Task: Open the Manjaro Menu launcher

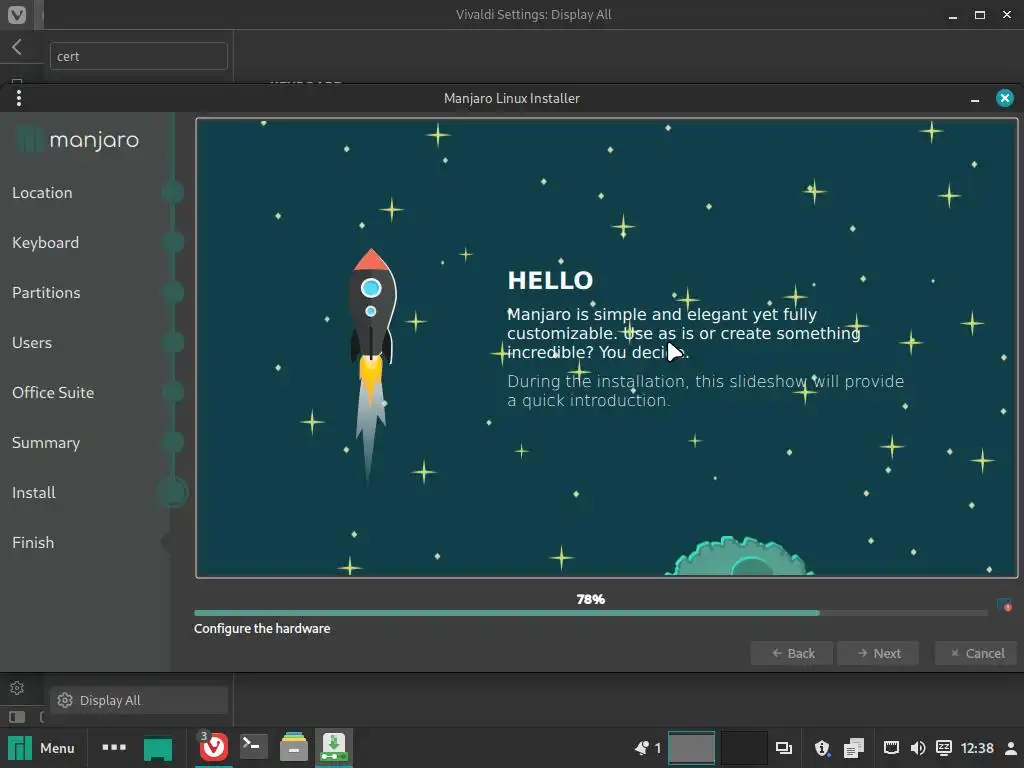Action: click(41, 748)
